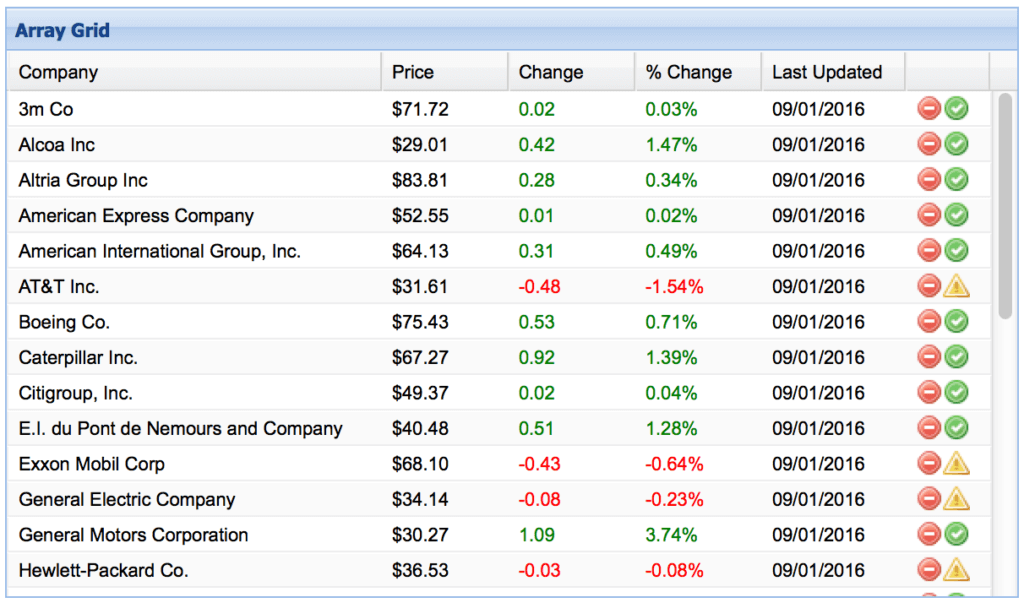Click the red remove icon for AT&T Inc.
This screenshot has height=603, width=1024.
click(x=929, y=285)
